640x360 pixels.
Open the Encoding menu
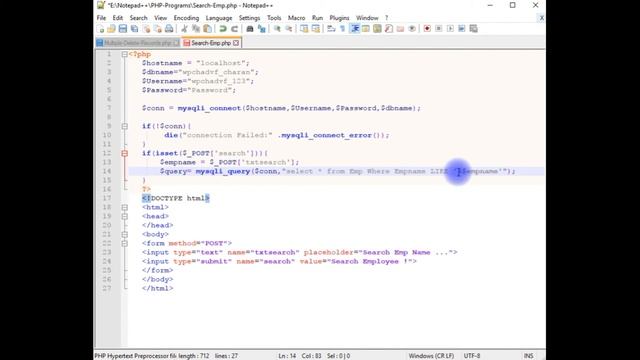click(x=186, y=18)
